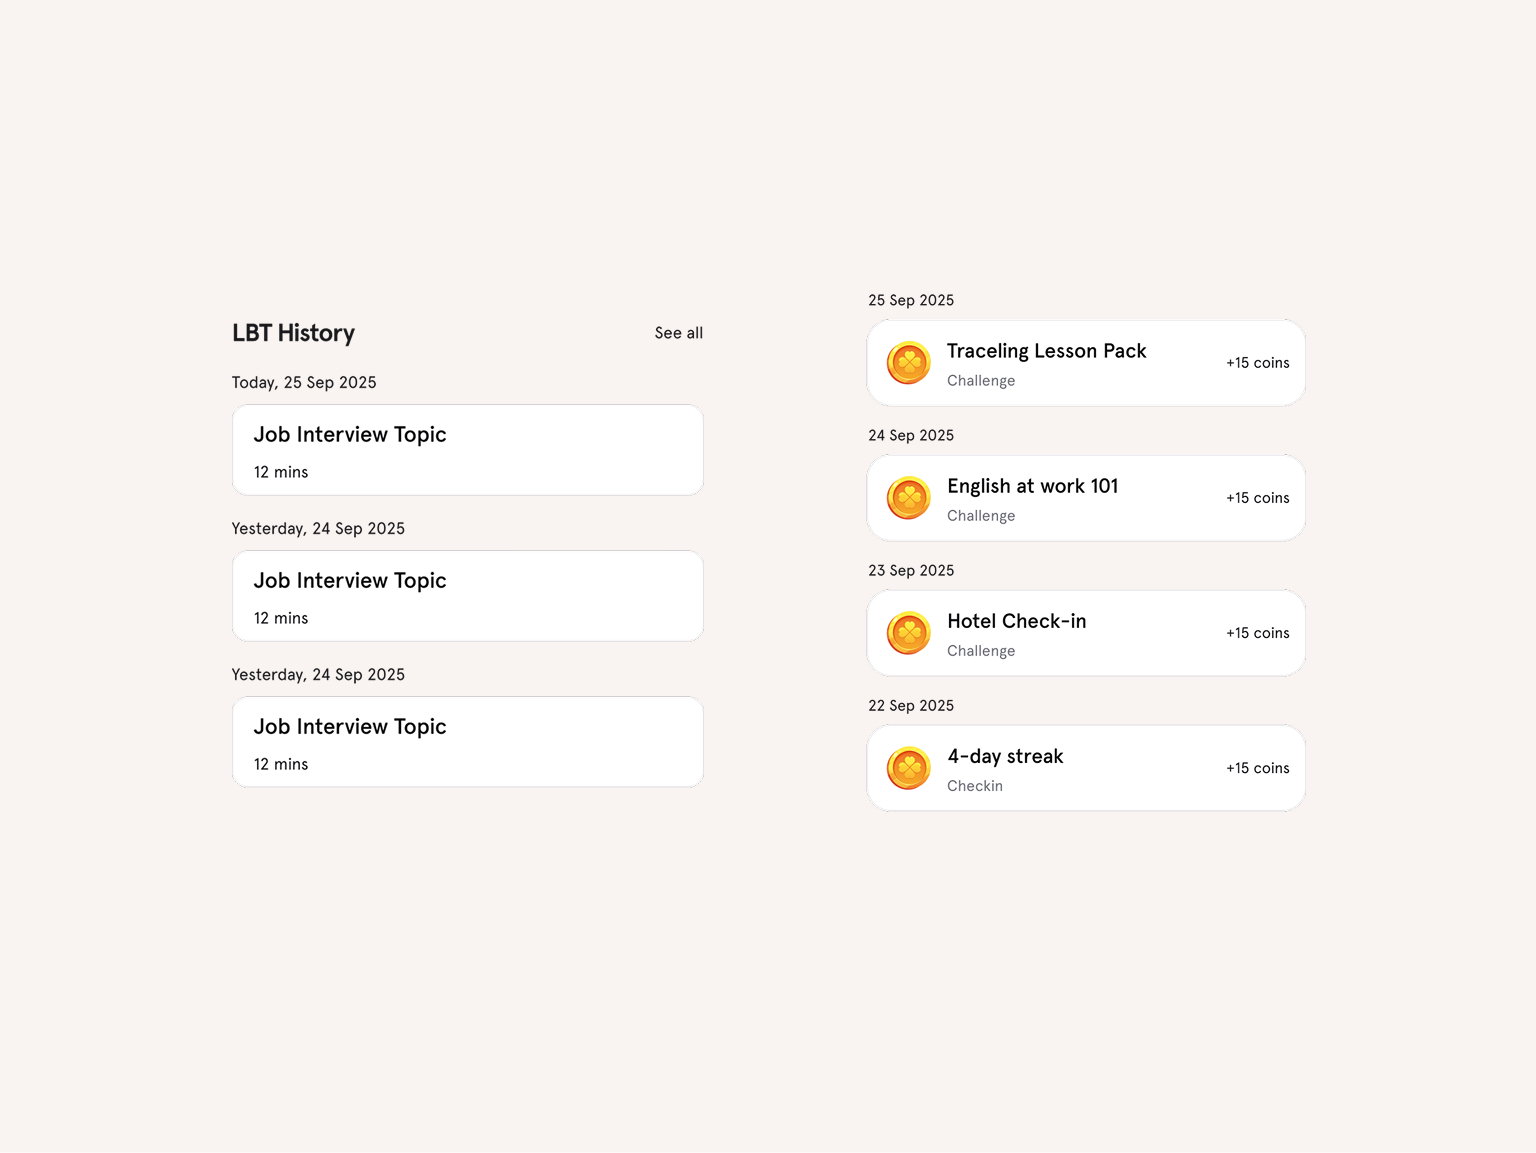This screenshot has width=1536, height=1153.
Task: Select the Hotel Check-in challenge title
Action: tap(1016, 621)
